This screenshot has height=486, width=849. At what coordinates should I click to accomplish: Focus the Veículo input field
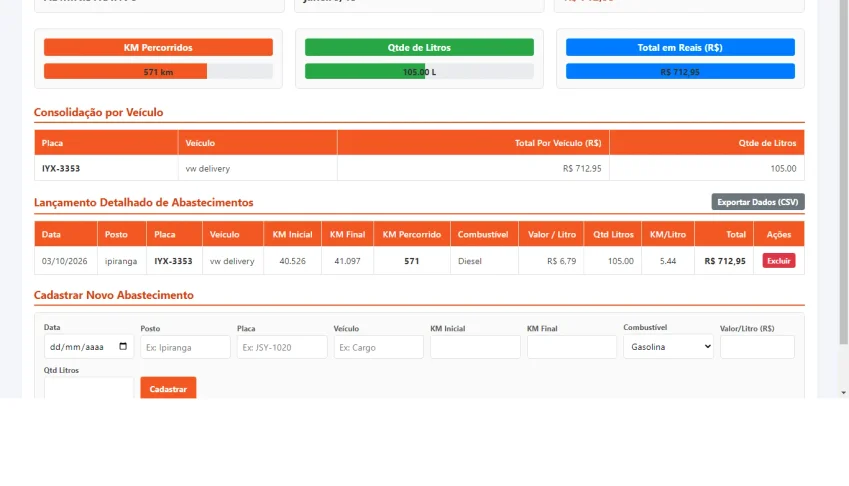[378, 347]
